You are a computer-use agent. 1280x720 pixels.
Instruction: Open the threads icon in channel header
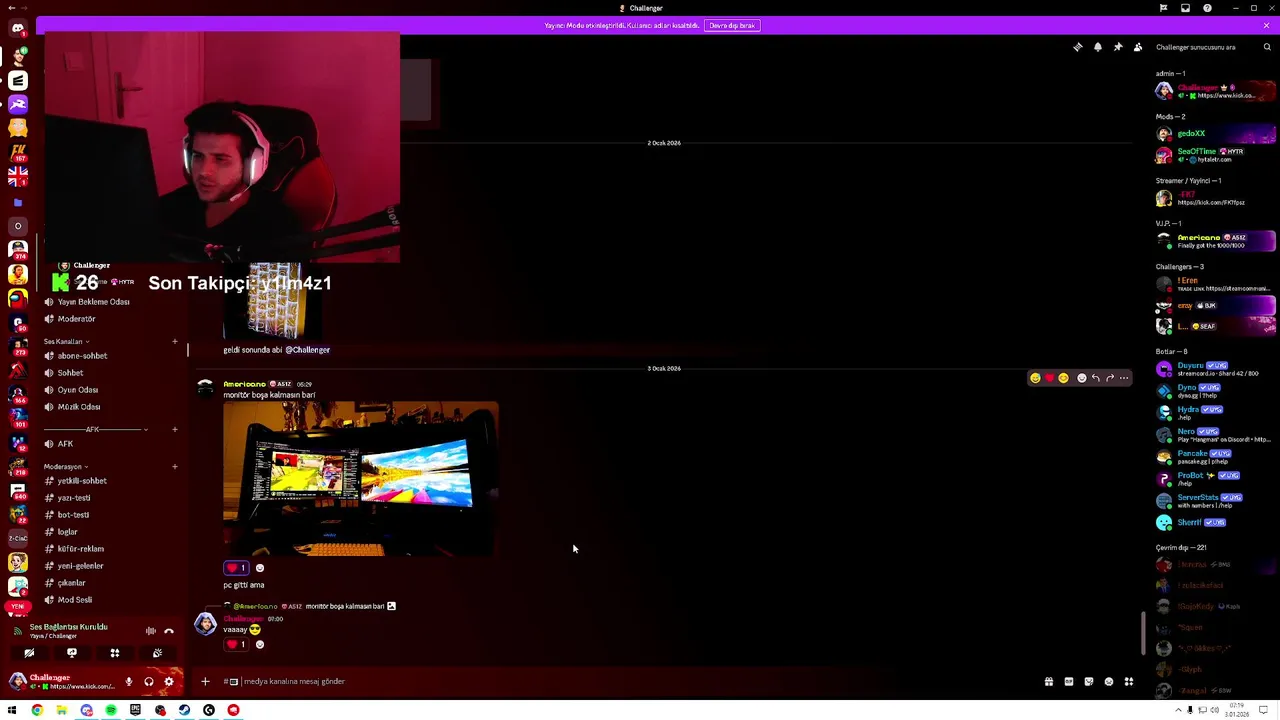(x=1078, y=47)
